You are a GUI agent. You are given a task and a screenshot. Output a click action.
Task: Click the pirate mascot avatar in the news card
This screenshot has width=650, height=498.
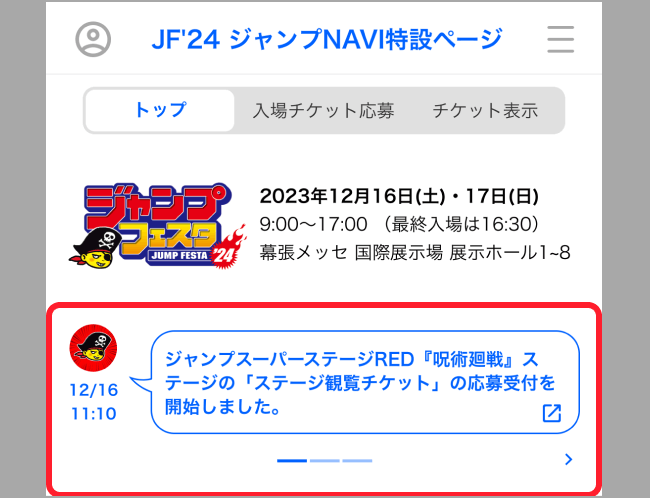click(x=93, y=347)
